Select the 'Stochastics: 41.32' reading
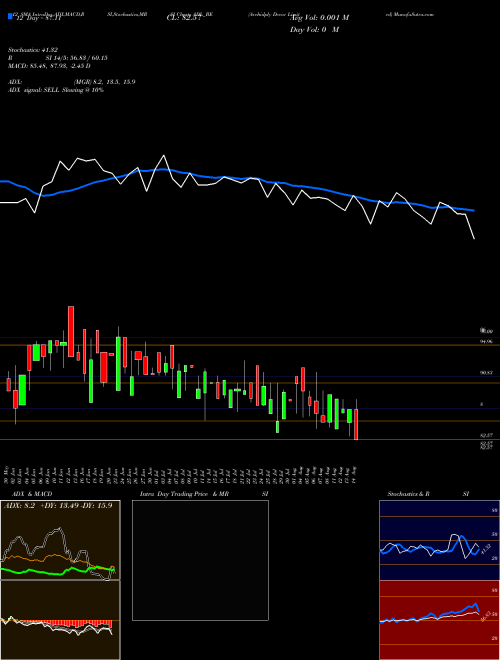500x660 pixels. (31, 51)
